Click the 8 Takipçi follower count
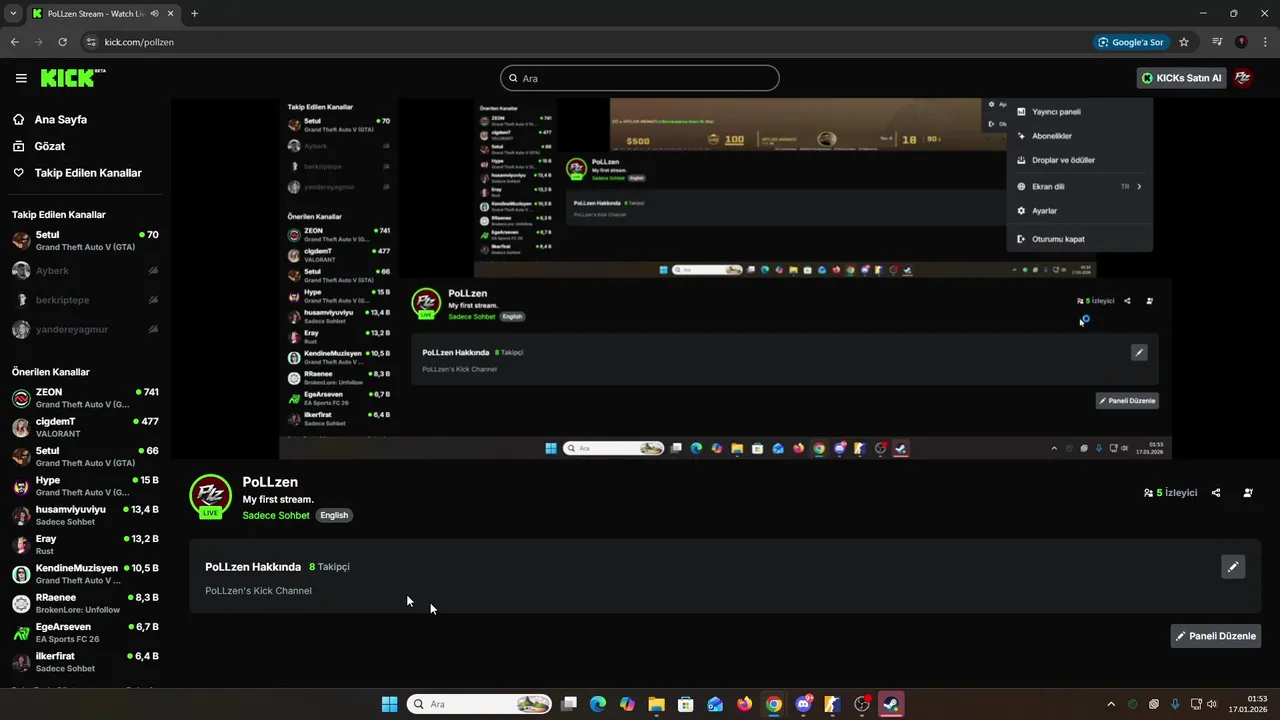The image size is (1280, 720). pyautogui.click(x=329, y=567)
